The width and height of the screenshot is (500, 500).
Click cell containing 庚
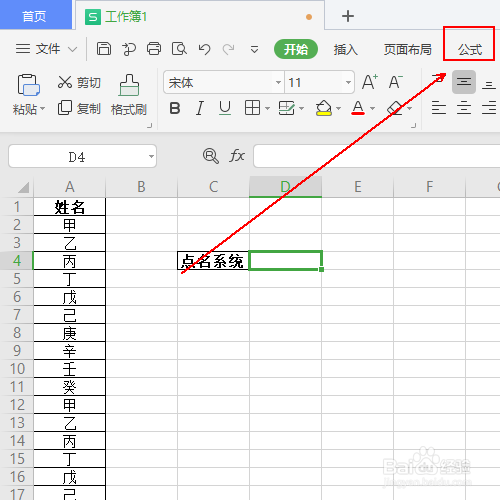pos(70,333)
